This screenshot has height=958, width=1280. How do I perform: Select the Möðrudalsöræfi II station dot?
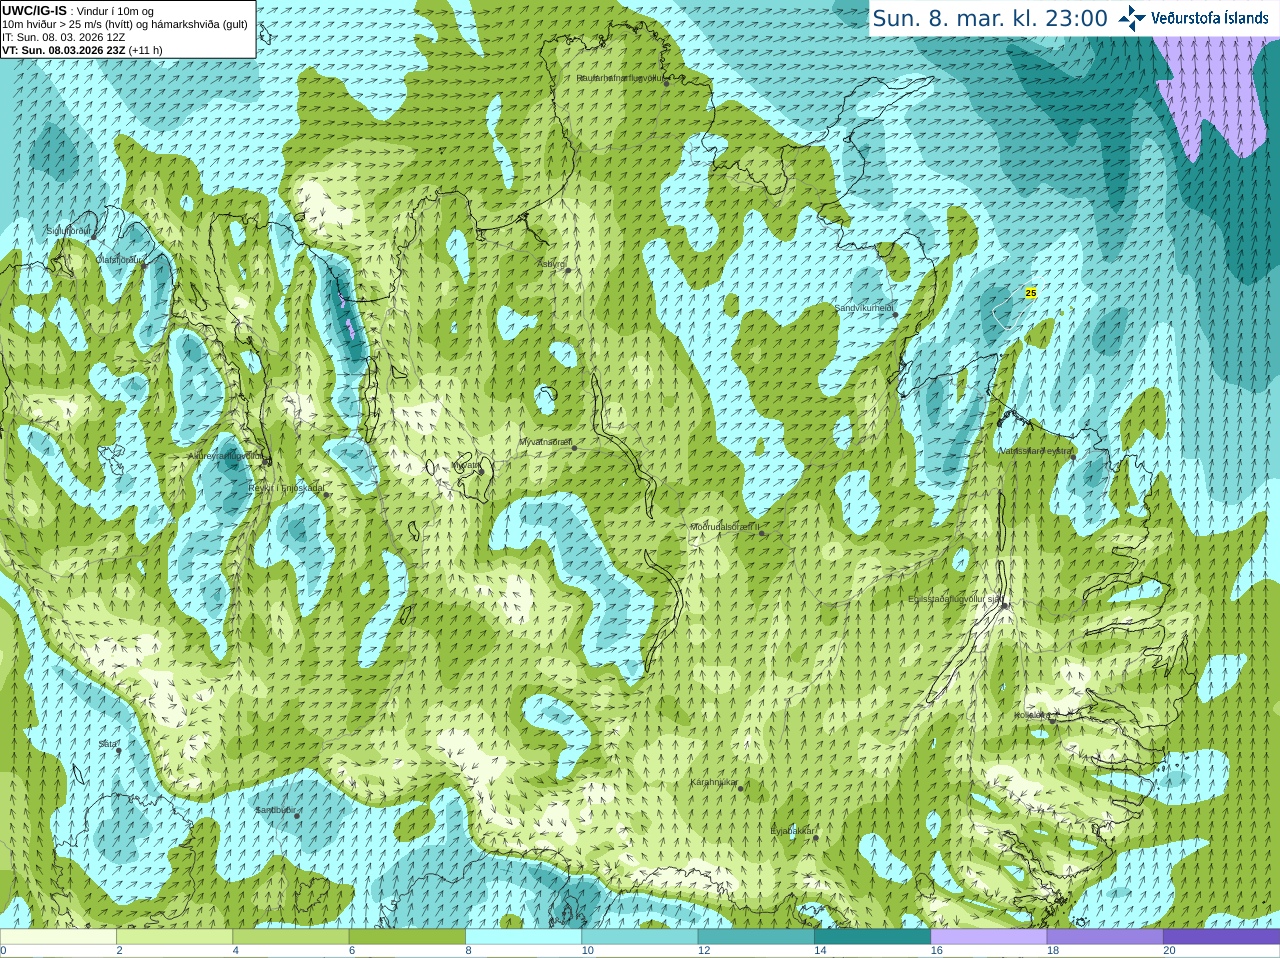[x=762, y=533]
